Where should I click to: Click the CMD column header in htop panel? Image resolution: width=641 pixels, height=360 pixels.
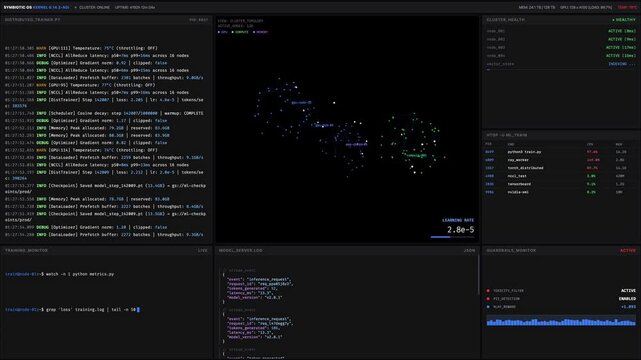coord(511,144)
